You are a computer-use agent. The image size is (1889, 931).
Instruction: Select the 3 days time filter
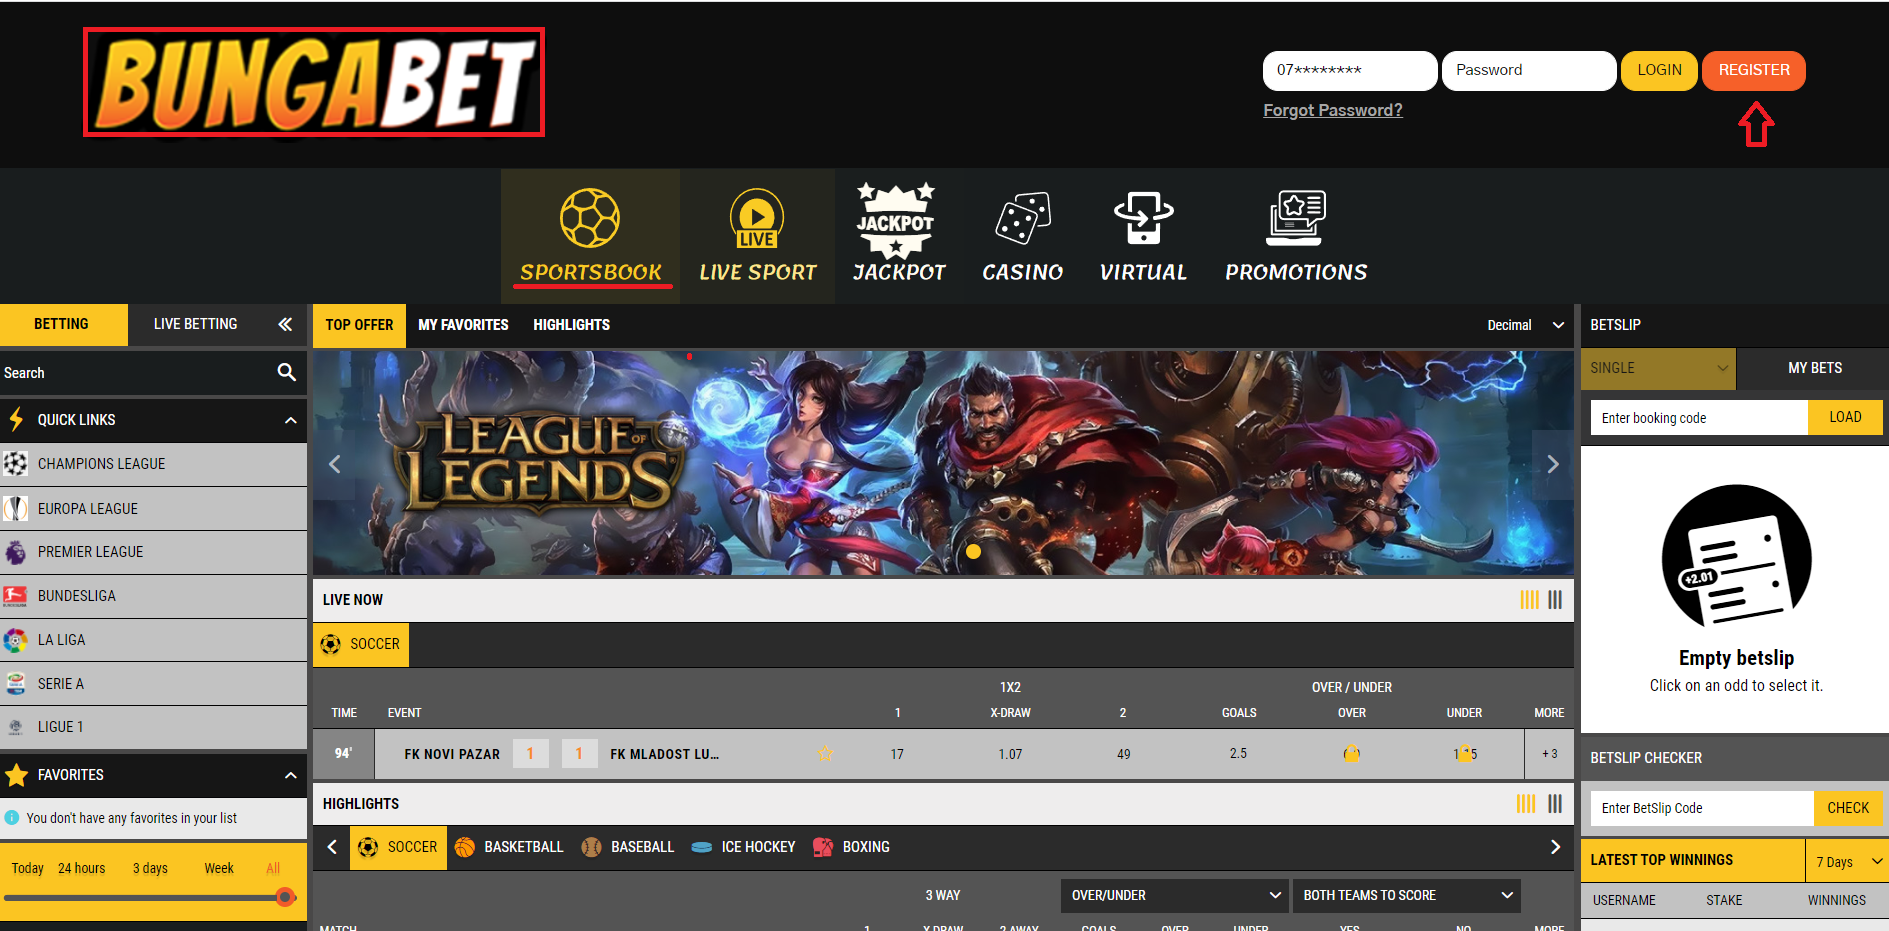150,868
